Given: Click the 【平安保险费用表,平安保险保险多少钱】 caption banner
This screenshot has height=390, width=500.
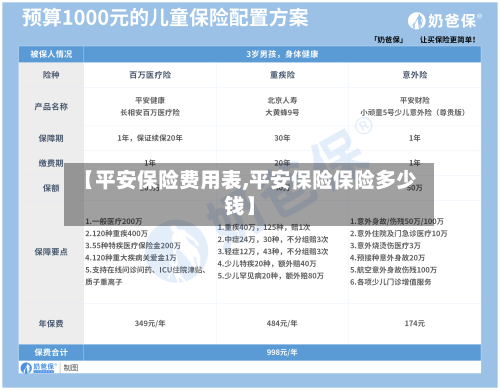Looking at the screenshot, I should [249, 194].
